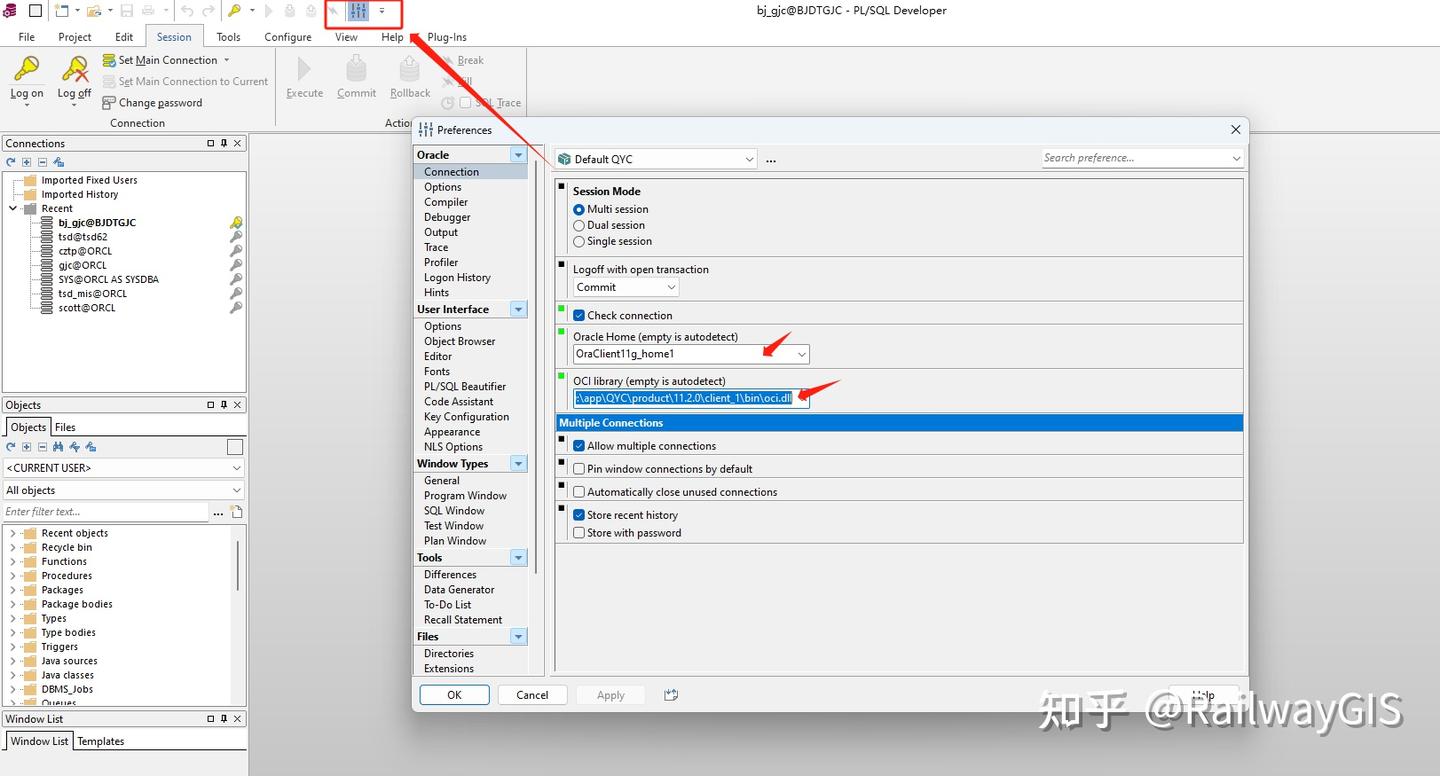Click the Log off key icon in ribbon
1440x776 pixels.
click(x=74, y=68)
